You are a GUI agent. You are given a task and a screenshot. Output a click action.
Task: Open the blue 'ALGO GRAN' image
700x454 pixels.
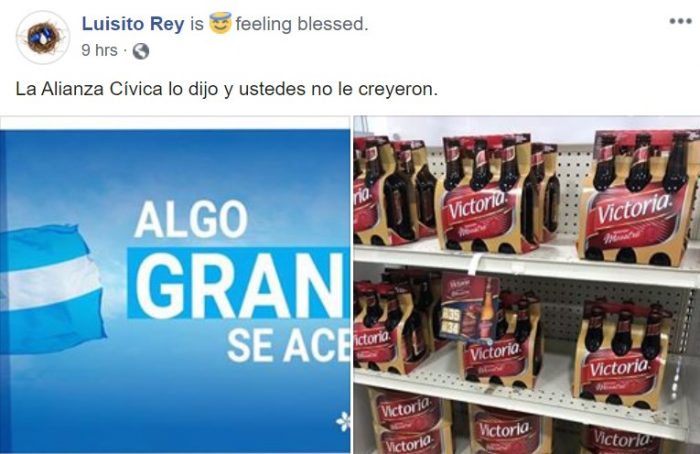(175, 285)
